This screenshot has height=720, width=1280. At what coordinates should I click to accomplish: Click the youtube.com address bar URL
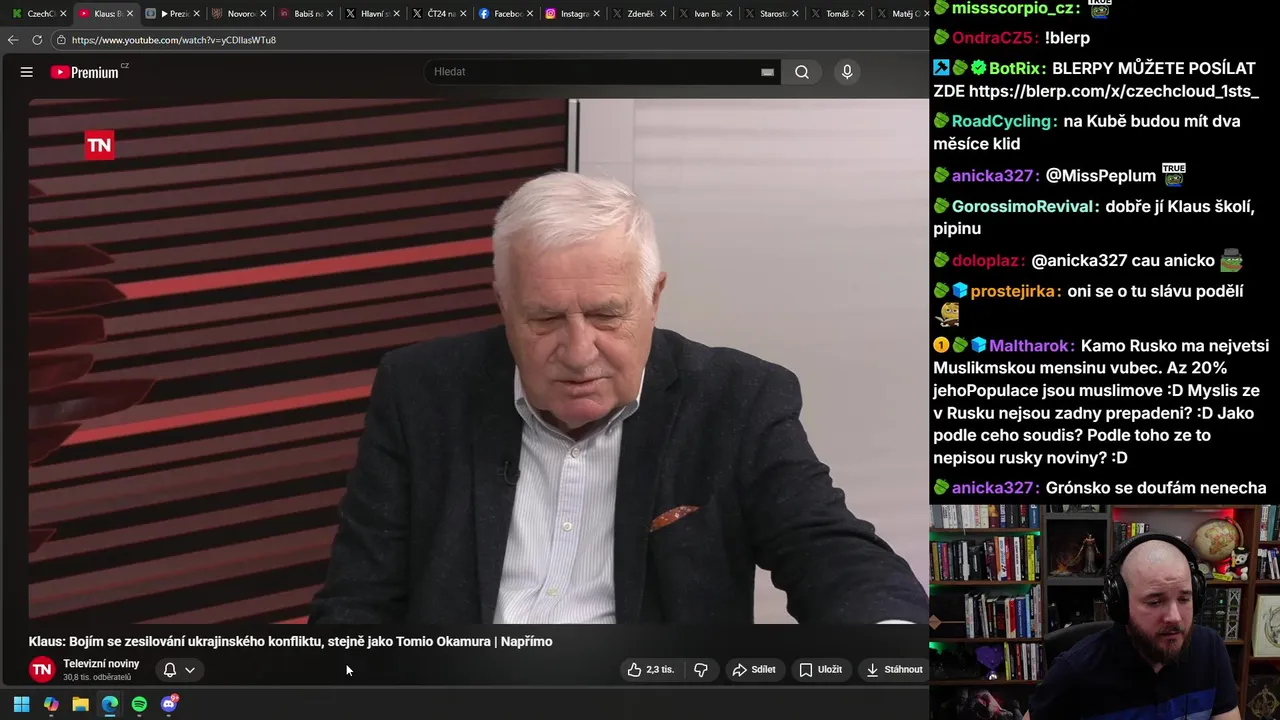point(174,40)
